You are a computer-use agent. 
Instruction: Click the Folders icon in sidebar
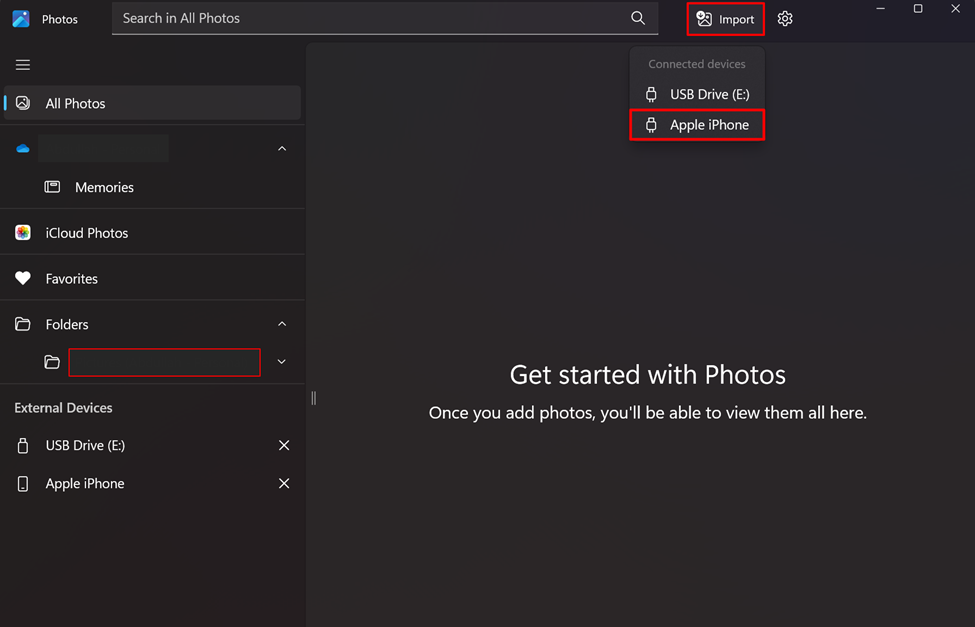(23, 324)
